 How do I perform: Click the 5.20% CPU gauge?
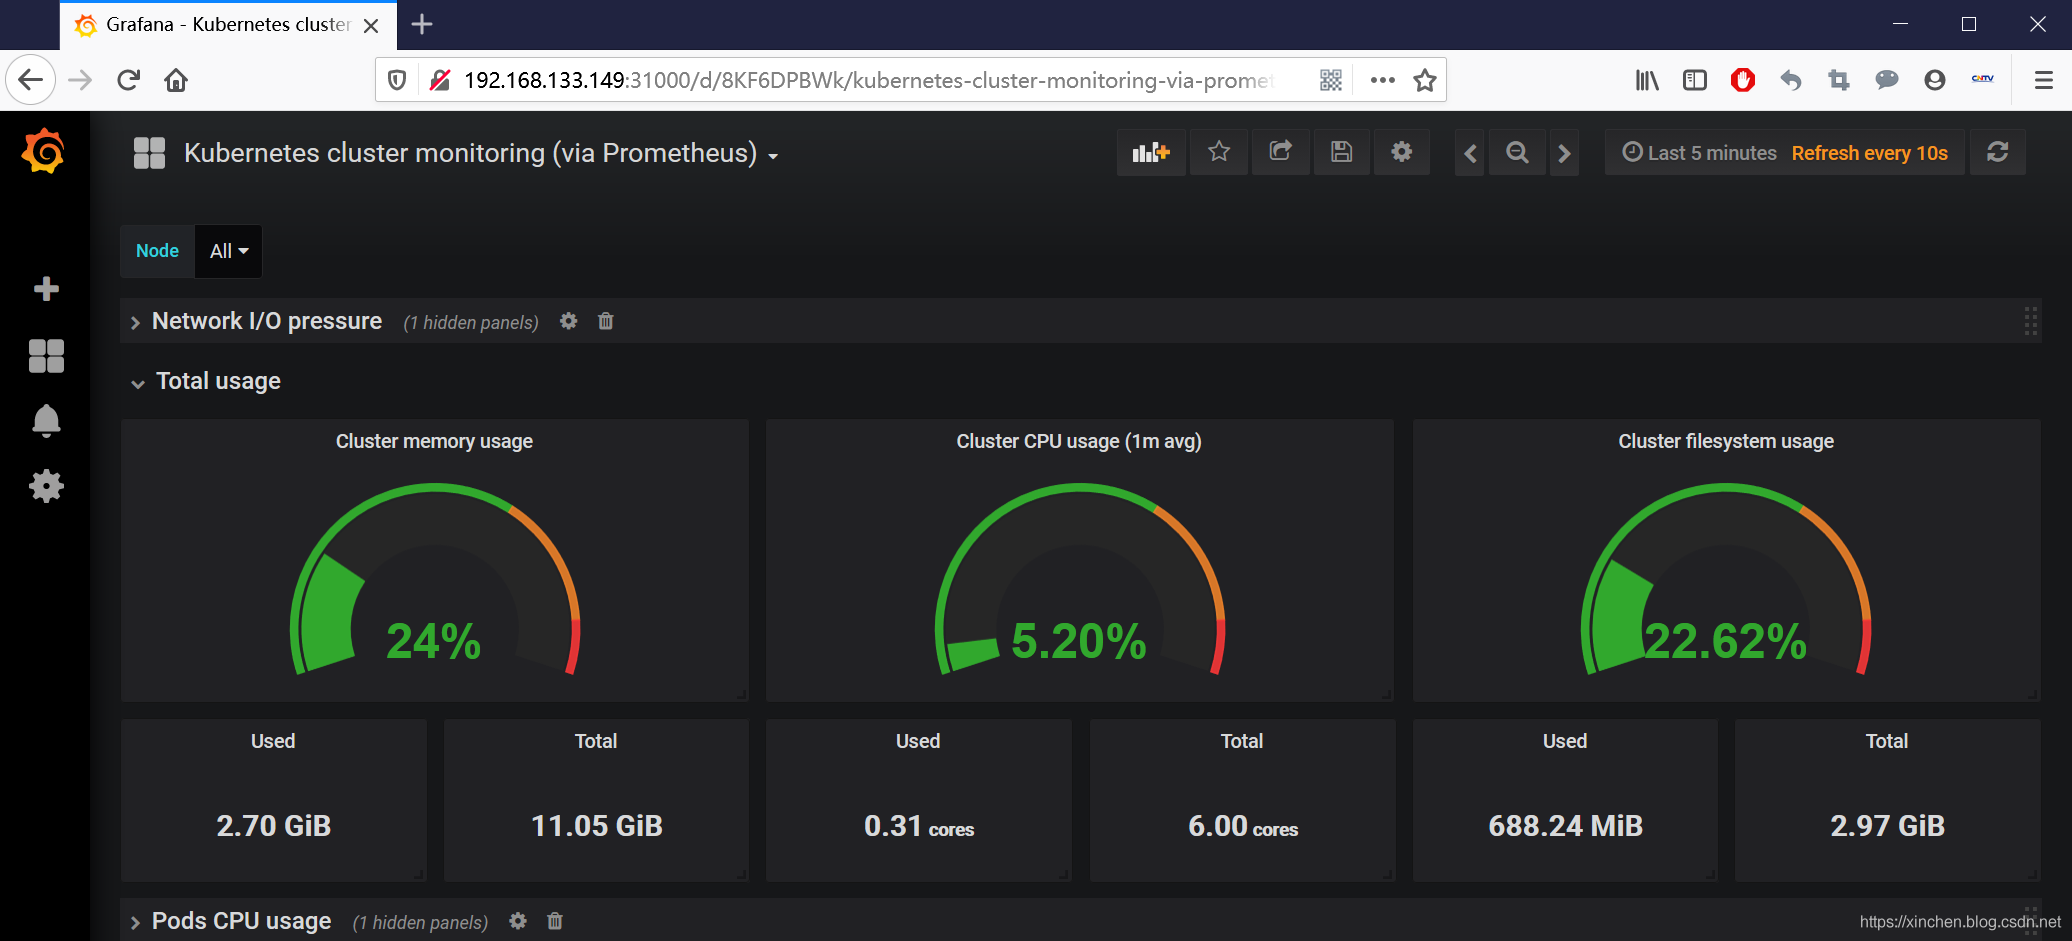tap(1079, 580)
